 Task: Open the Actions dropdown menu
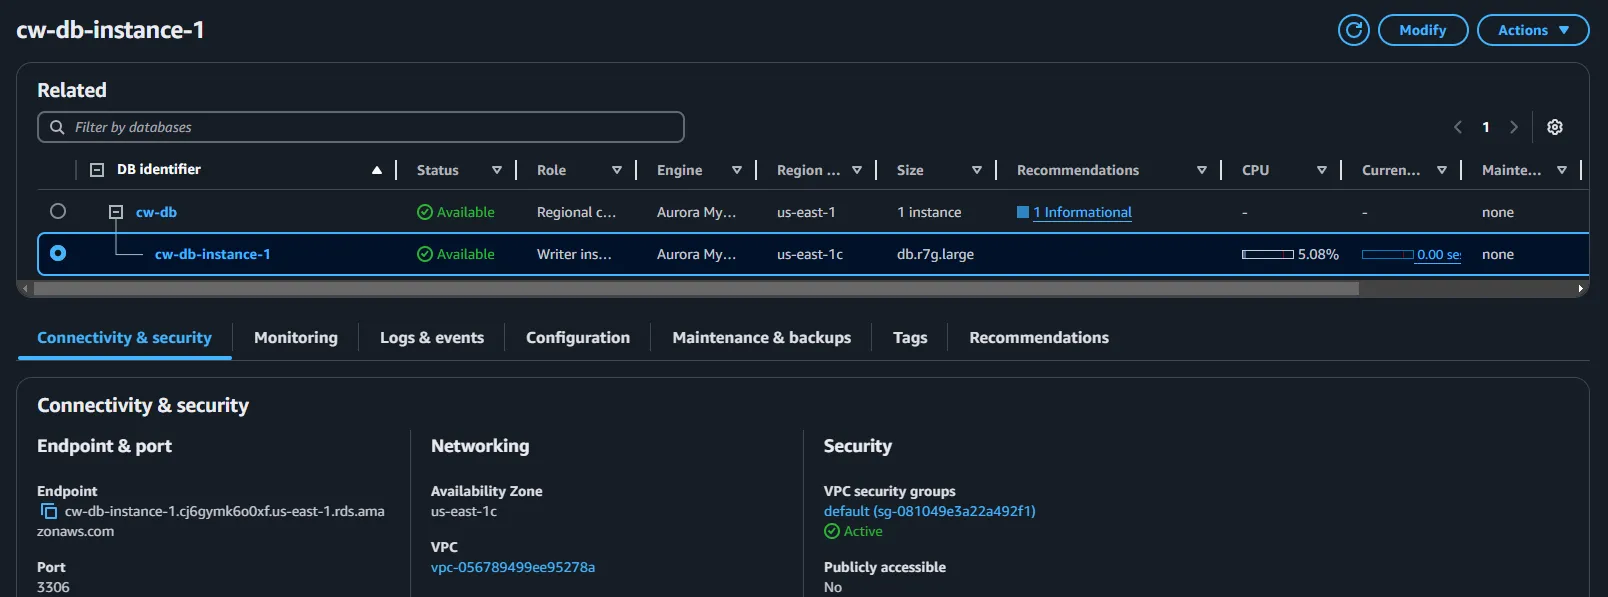pos(1533,30)
